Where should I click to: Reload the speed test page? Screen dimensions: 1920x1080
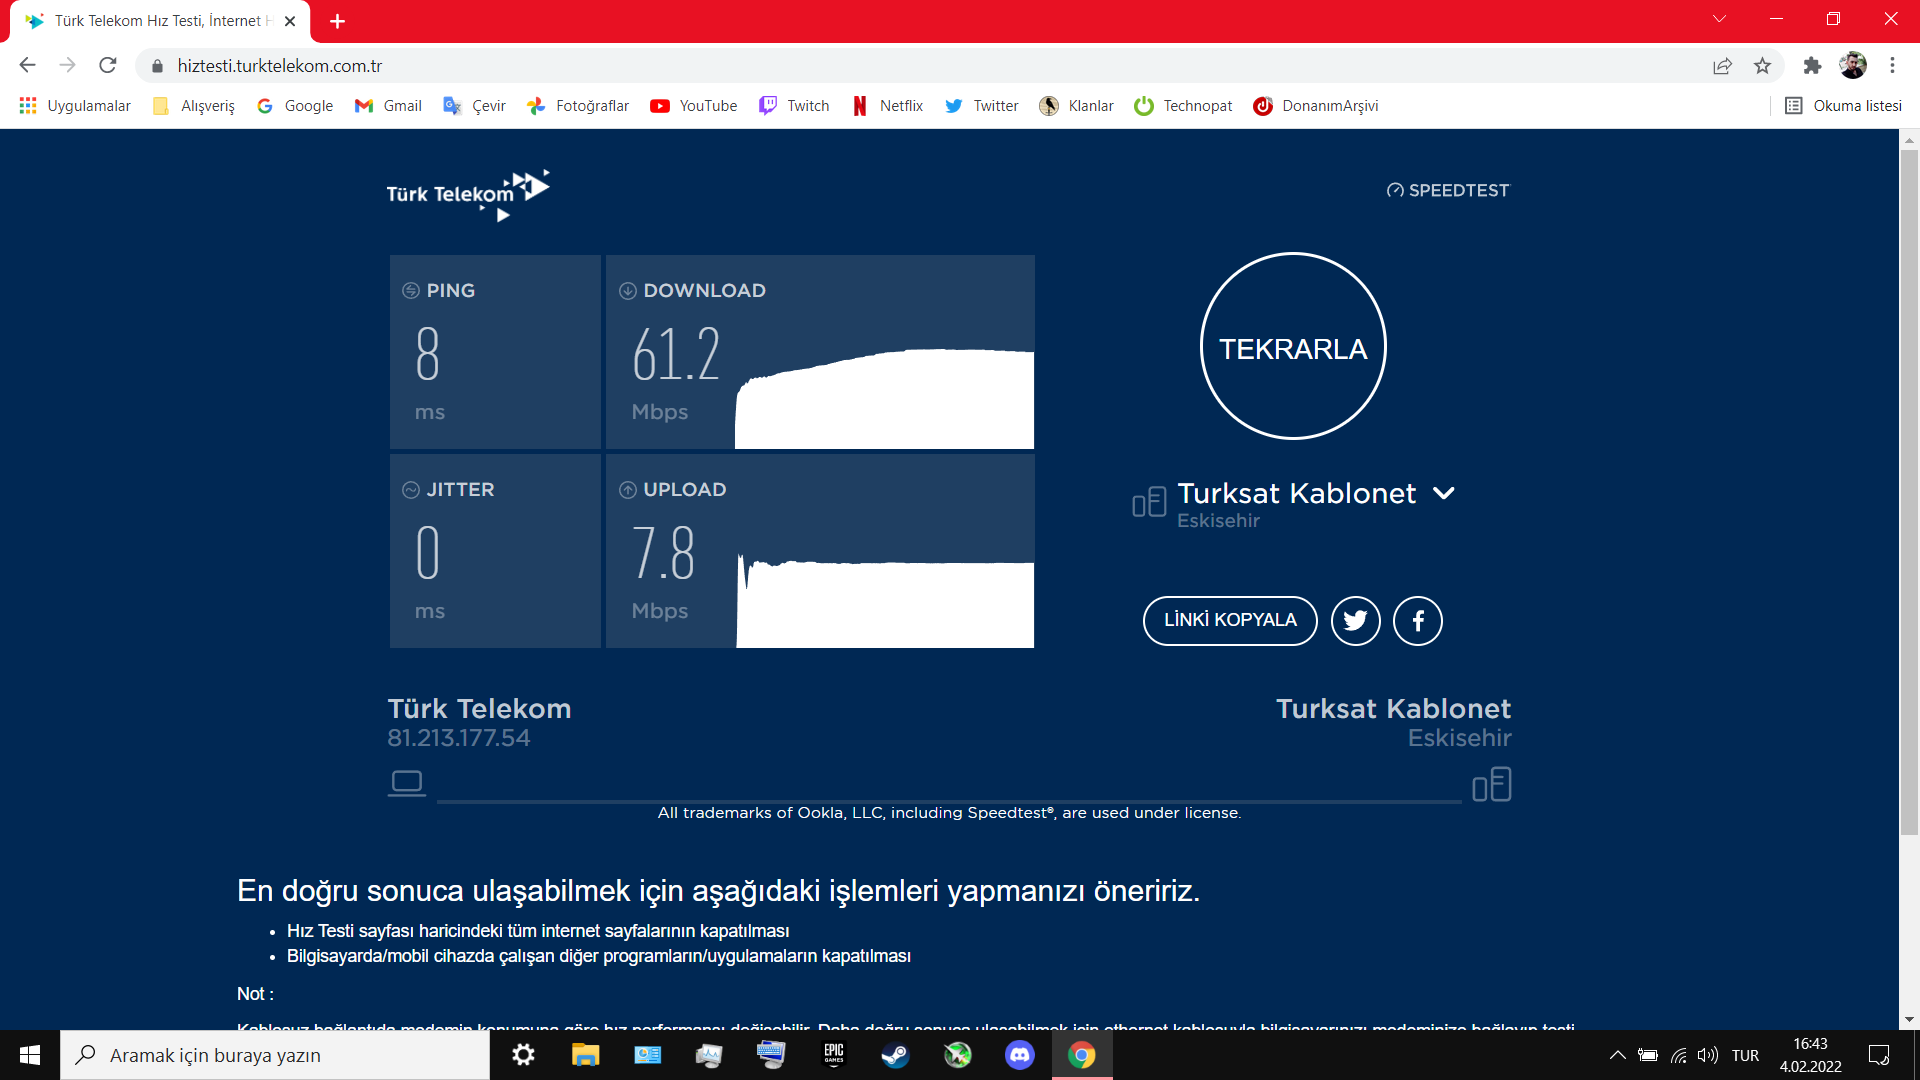pos(108,66)
